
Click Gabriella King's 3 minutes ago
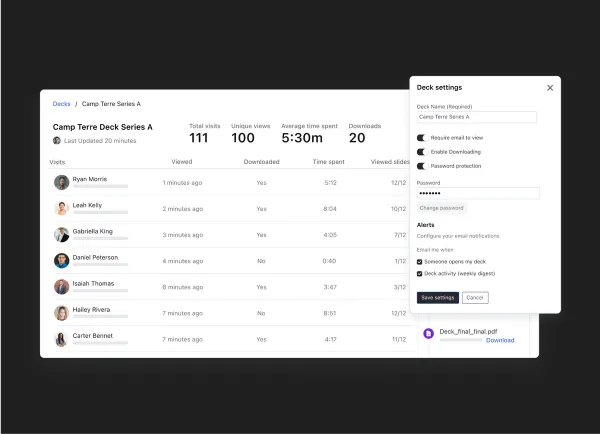183,235
